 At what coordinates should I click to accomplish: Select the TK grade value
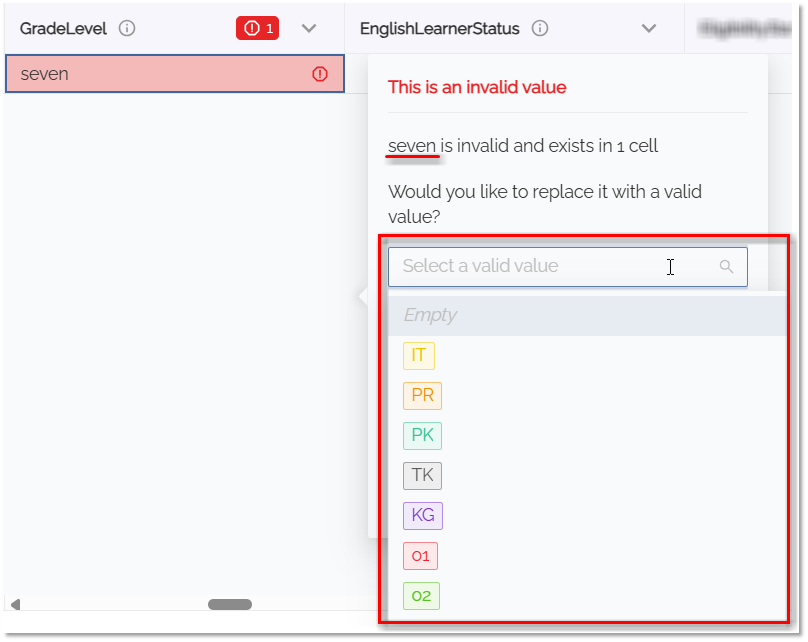(x=422, y=475)
